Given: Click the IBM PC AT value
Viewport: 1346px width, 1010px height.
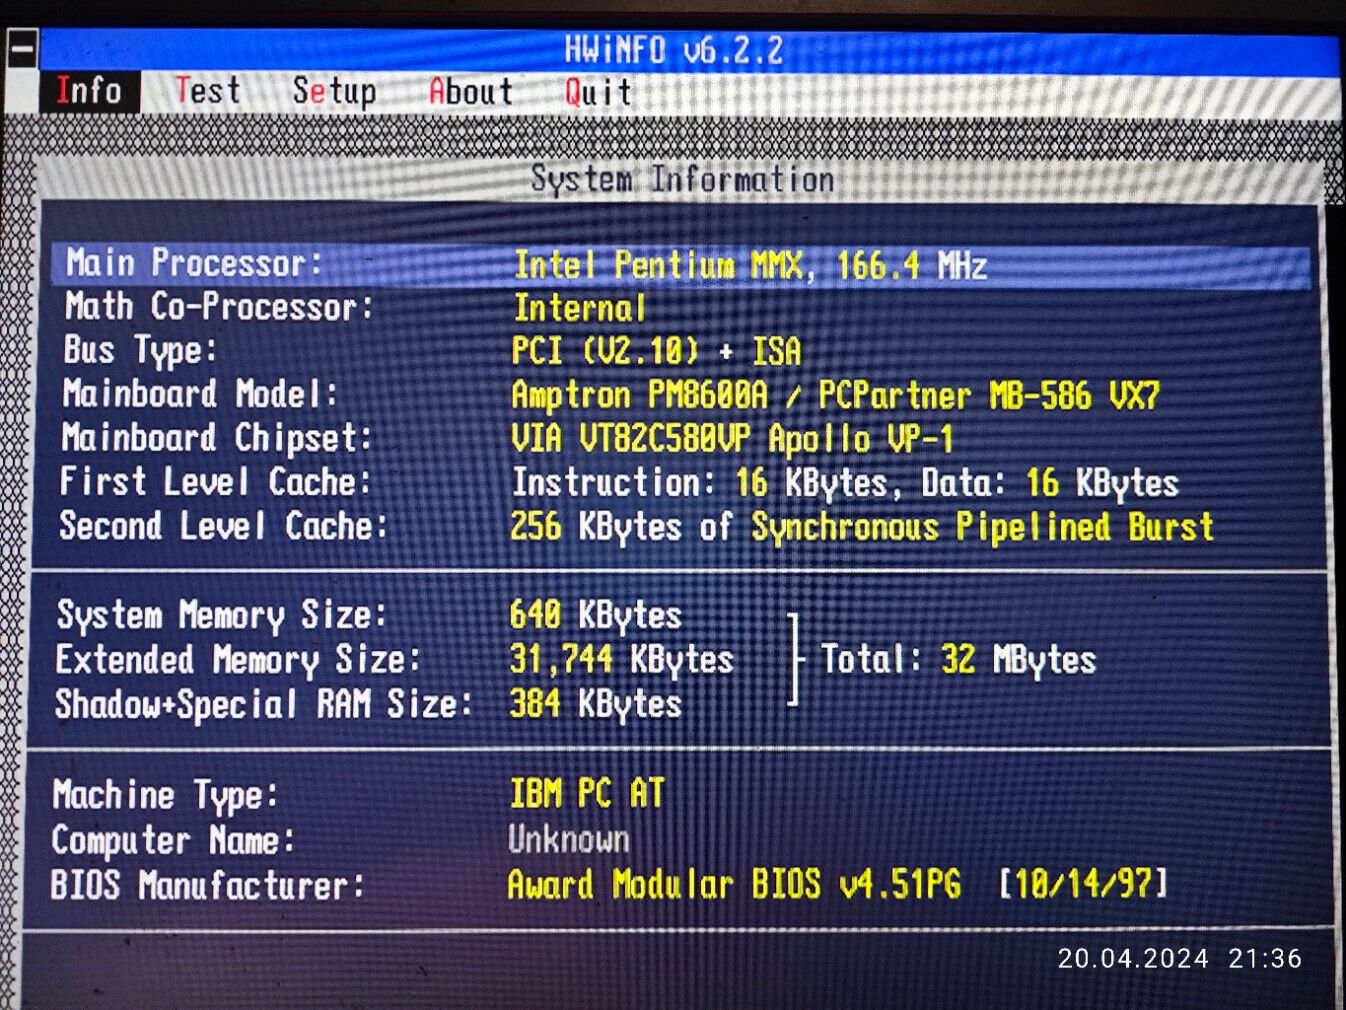Looking at the screenshot, I should [587, 794].
